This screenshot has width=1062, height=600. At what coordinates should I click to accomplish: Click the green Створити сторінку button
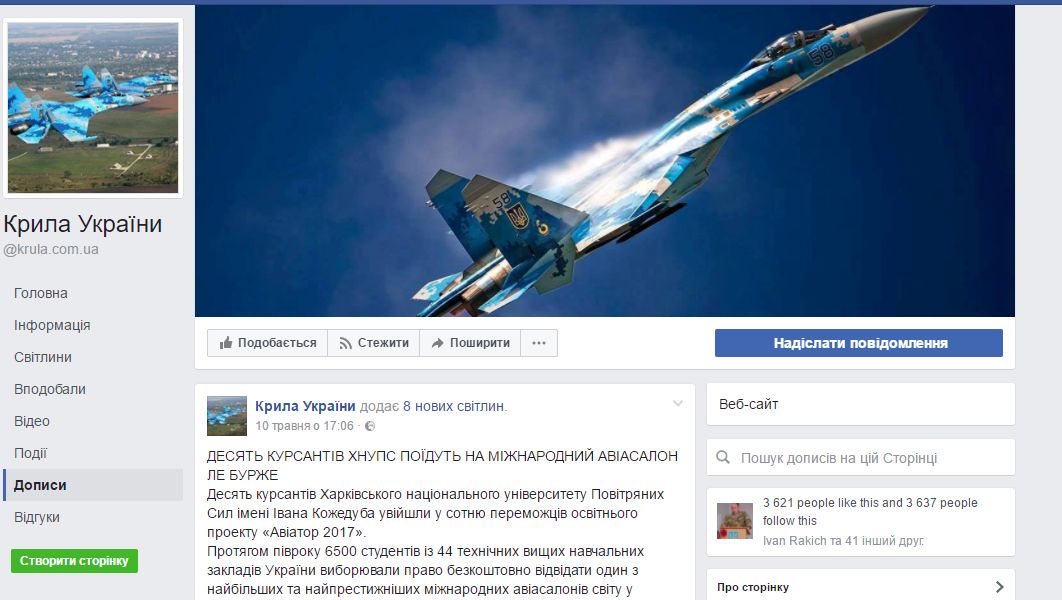tap(75, 561)
